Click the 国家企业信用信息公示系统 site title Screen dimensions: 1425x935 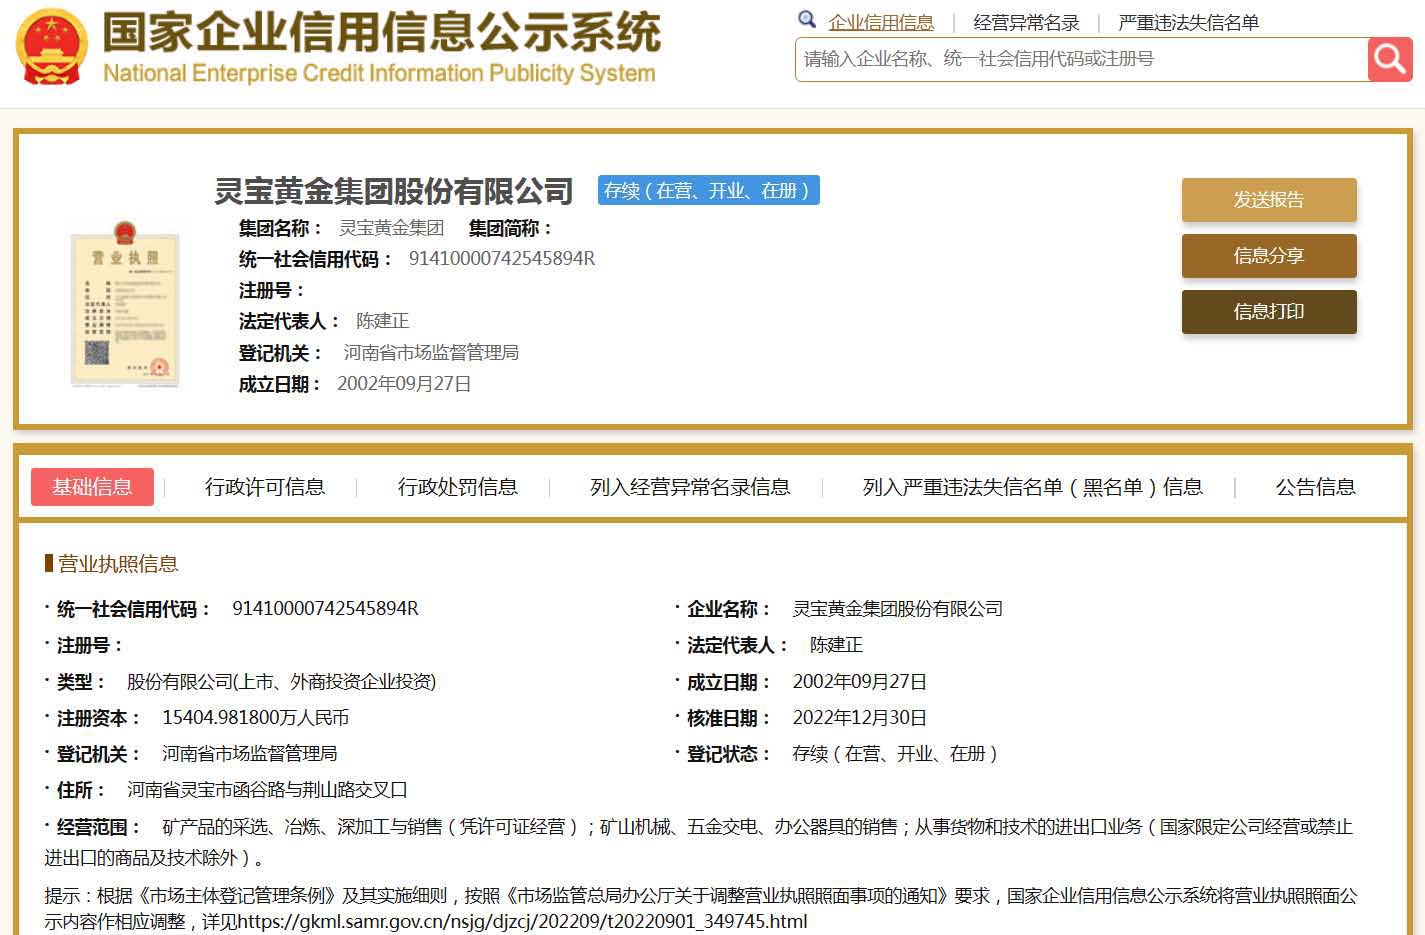tap(381, 32)
